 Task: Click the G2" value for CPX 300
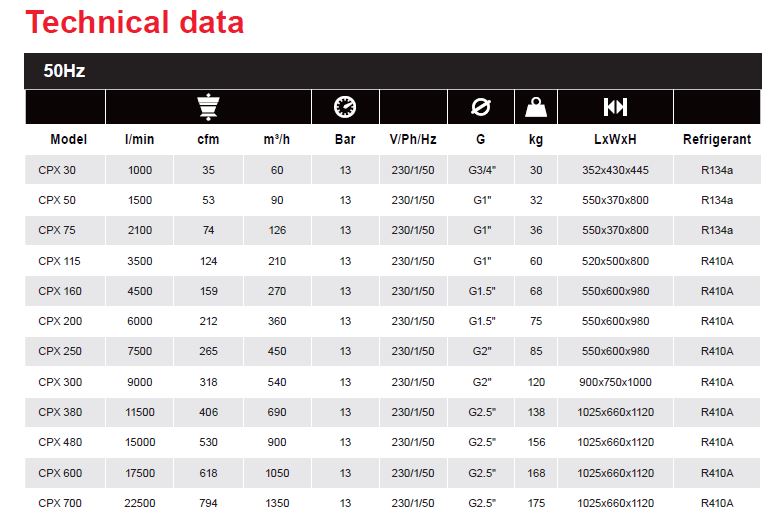482,382
